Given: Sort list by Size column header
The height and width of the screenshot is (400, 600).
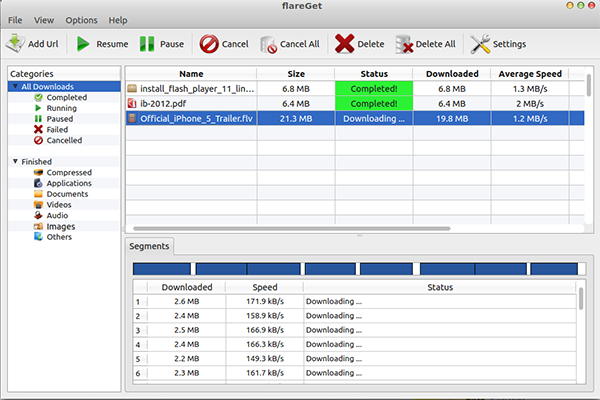Looking at the screenshot, I should pos(296,73).
